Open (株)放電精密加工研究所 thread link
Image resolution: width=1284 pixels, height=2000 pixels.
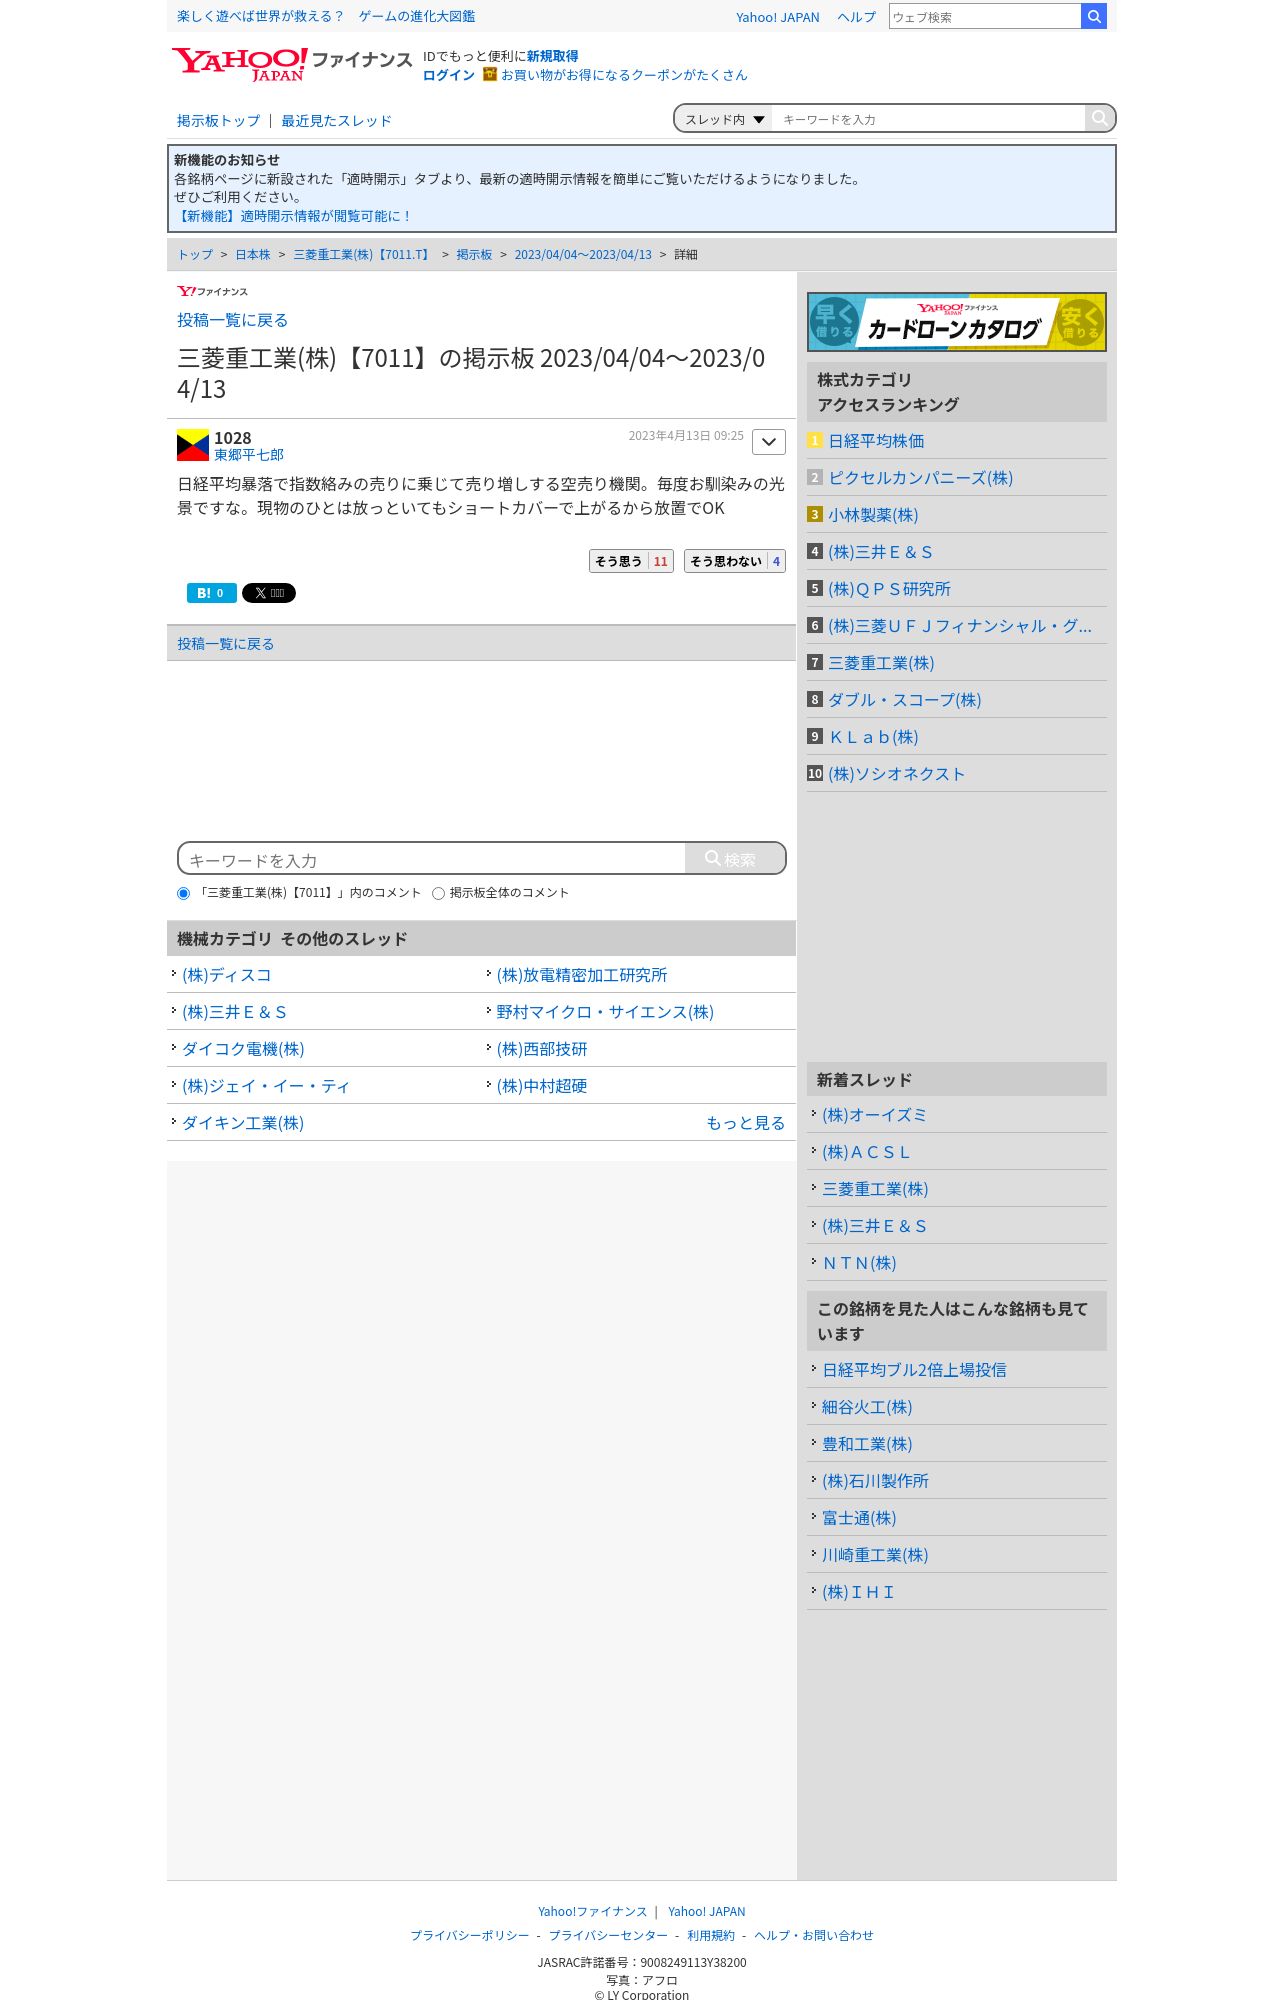[x=581, y=975]
